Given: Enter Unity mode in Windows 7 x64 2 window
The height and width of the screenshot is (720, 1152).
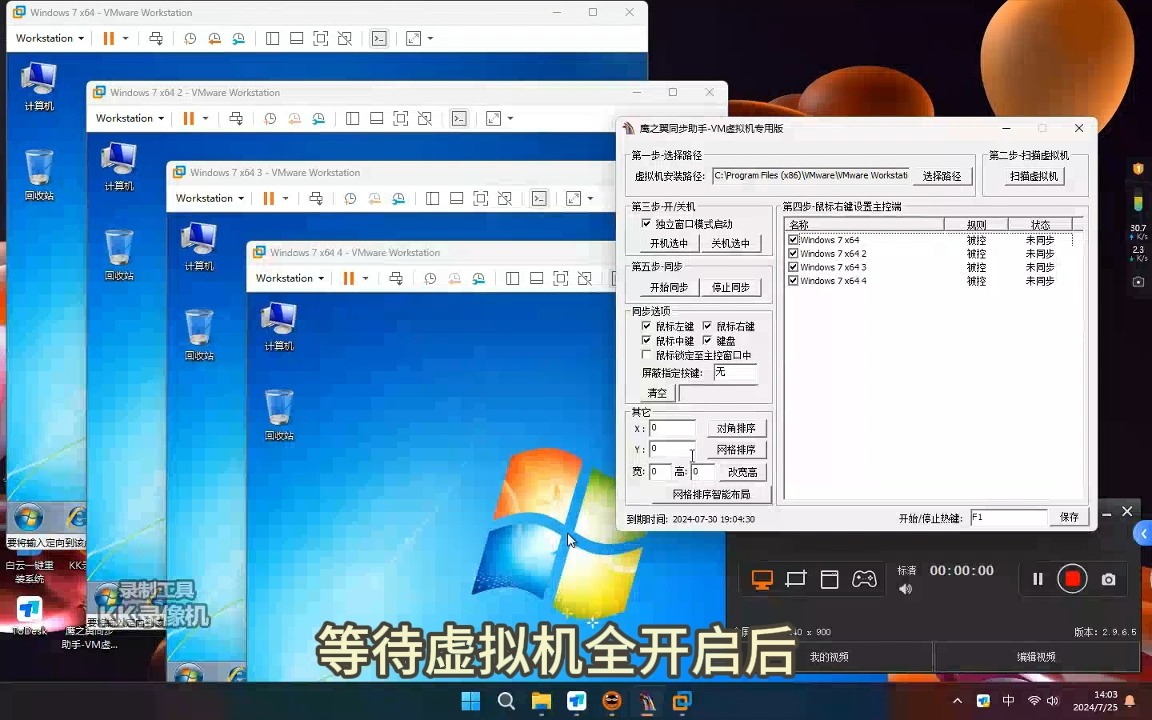Looking at the screenshot, I should pos(425,118).
